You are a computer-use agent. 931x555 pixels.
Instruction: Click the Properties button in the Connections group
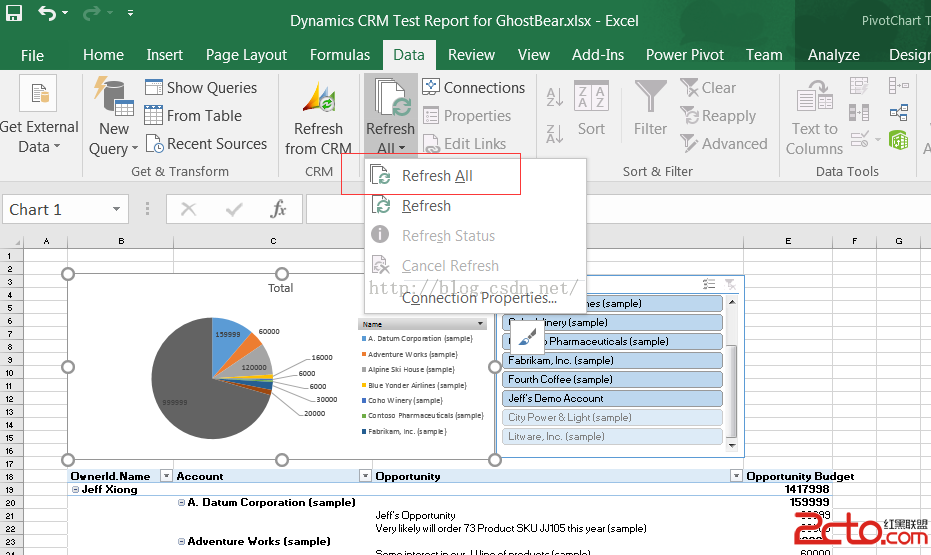coord(467,116)
